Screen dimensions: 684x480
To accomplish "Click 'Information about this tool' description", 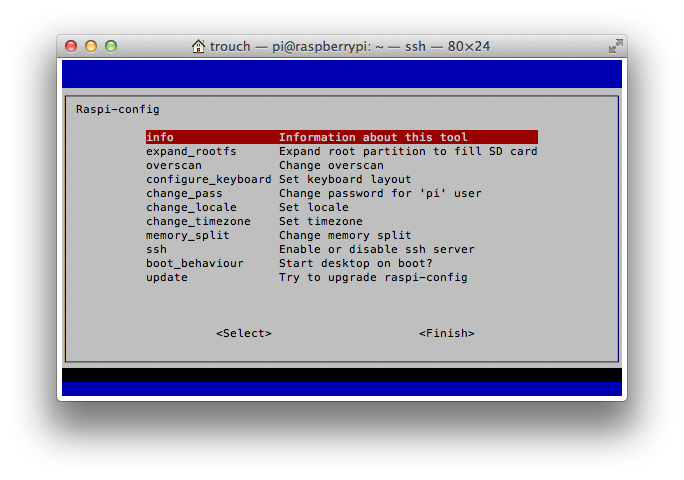I will pyautogui.click(x=373, y=137).
